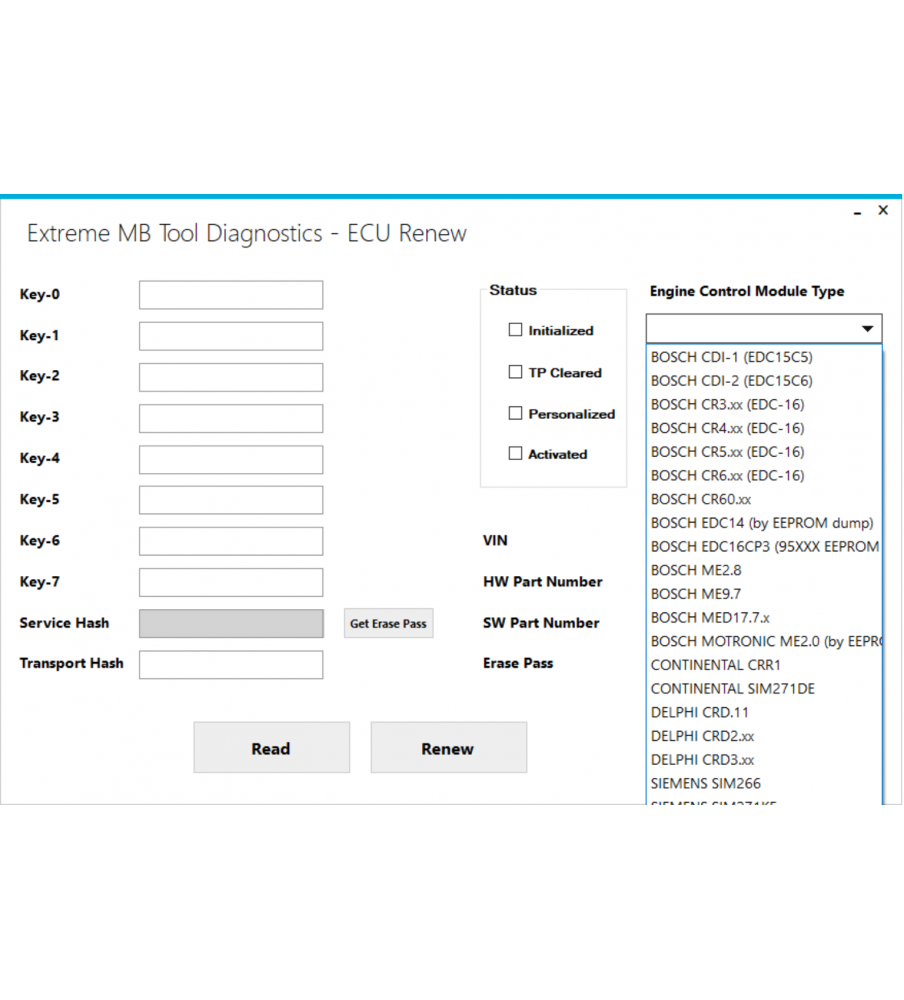The height and width of the screenshot is (1000, 904).
Task: Click the Read button
Action: point(271,747)
